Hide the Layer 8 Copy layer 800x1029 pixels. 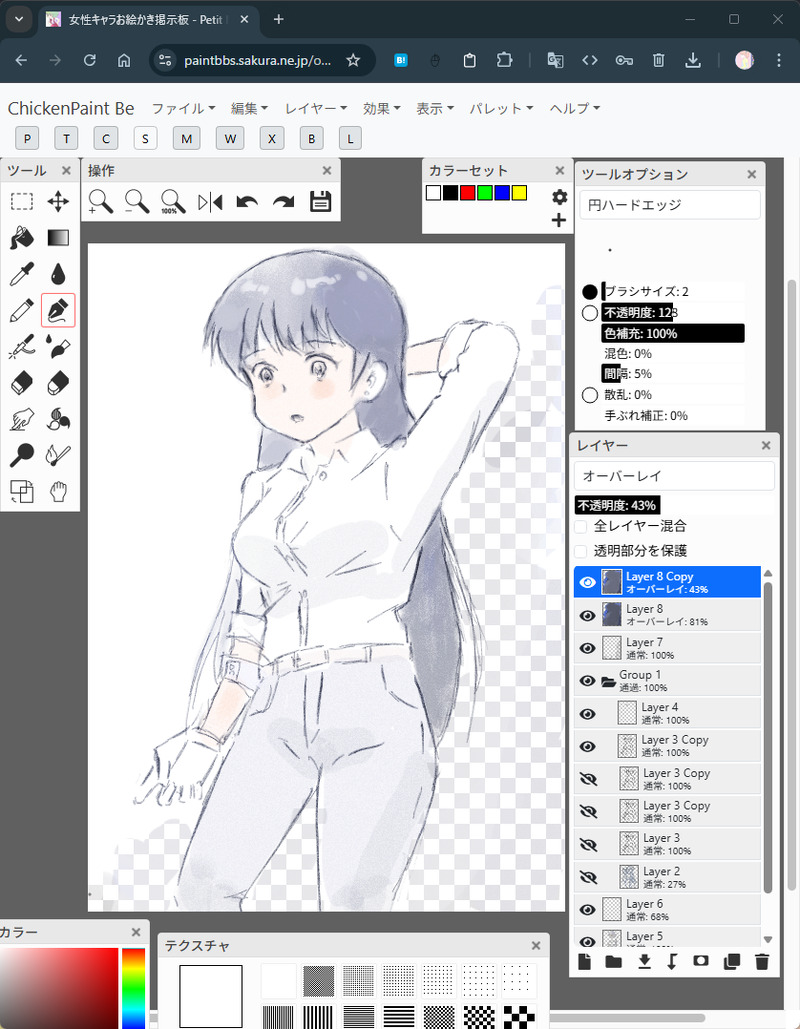[587, 582]
